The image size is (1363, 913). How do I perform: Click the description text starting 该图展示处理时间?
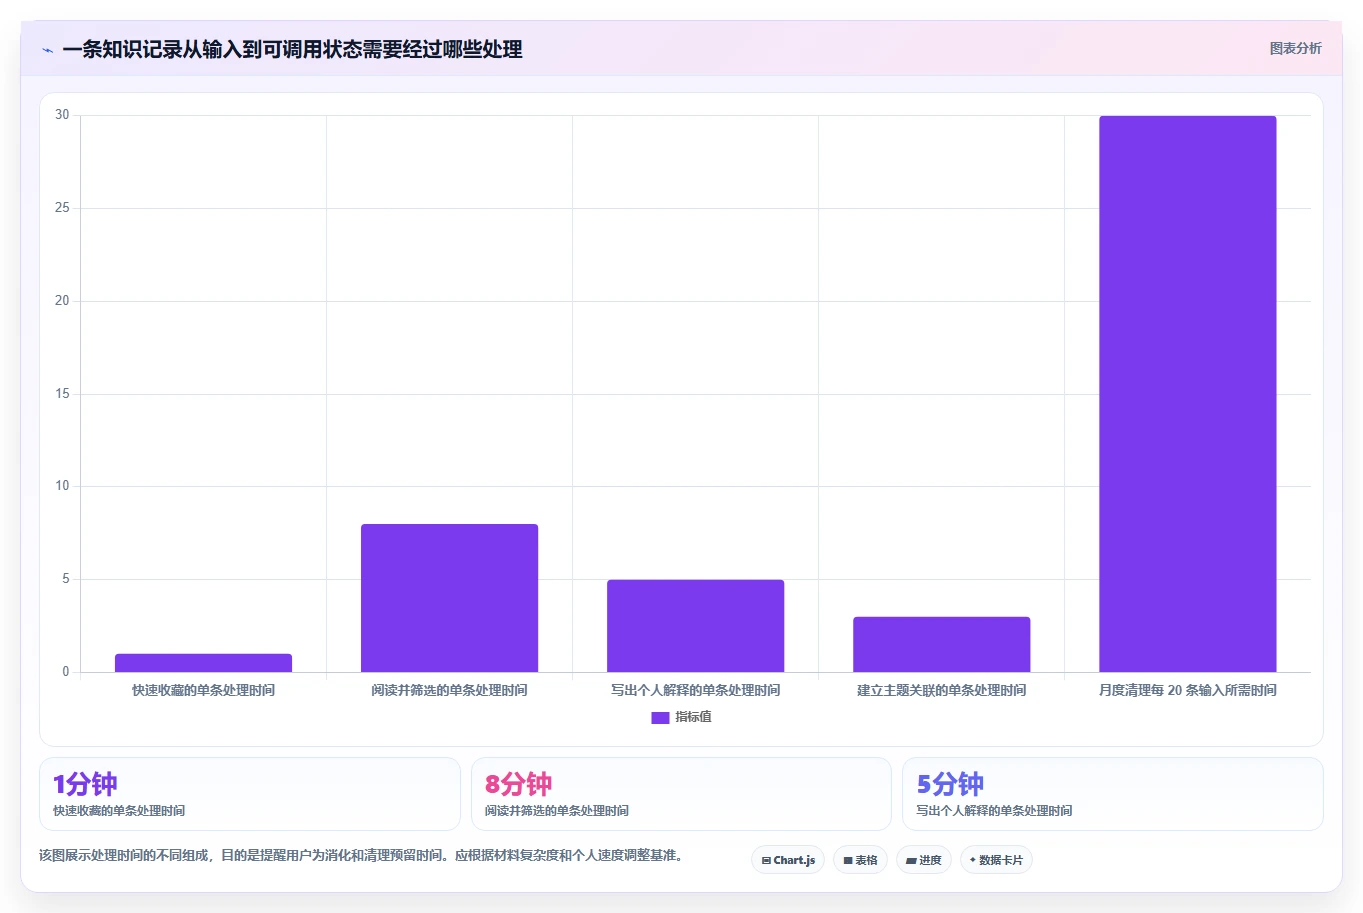(361, 856)
